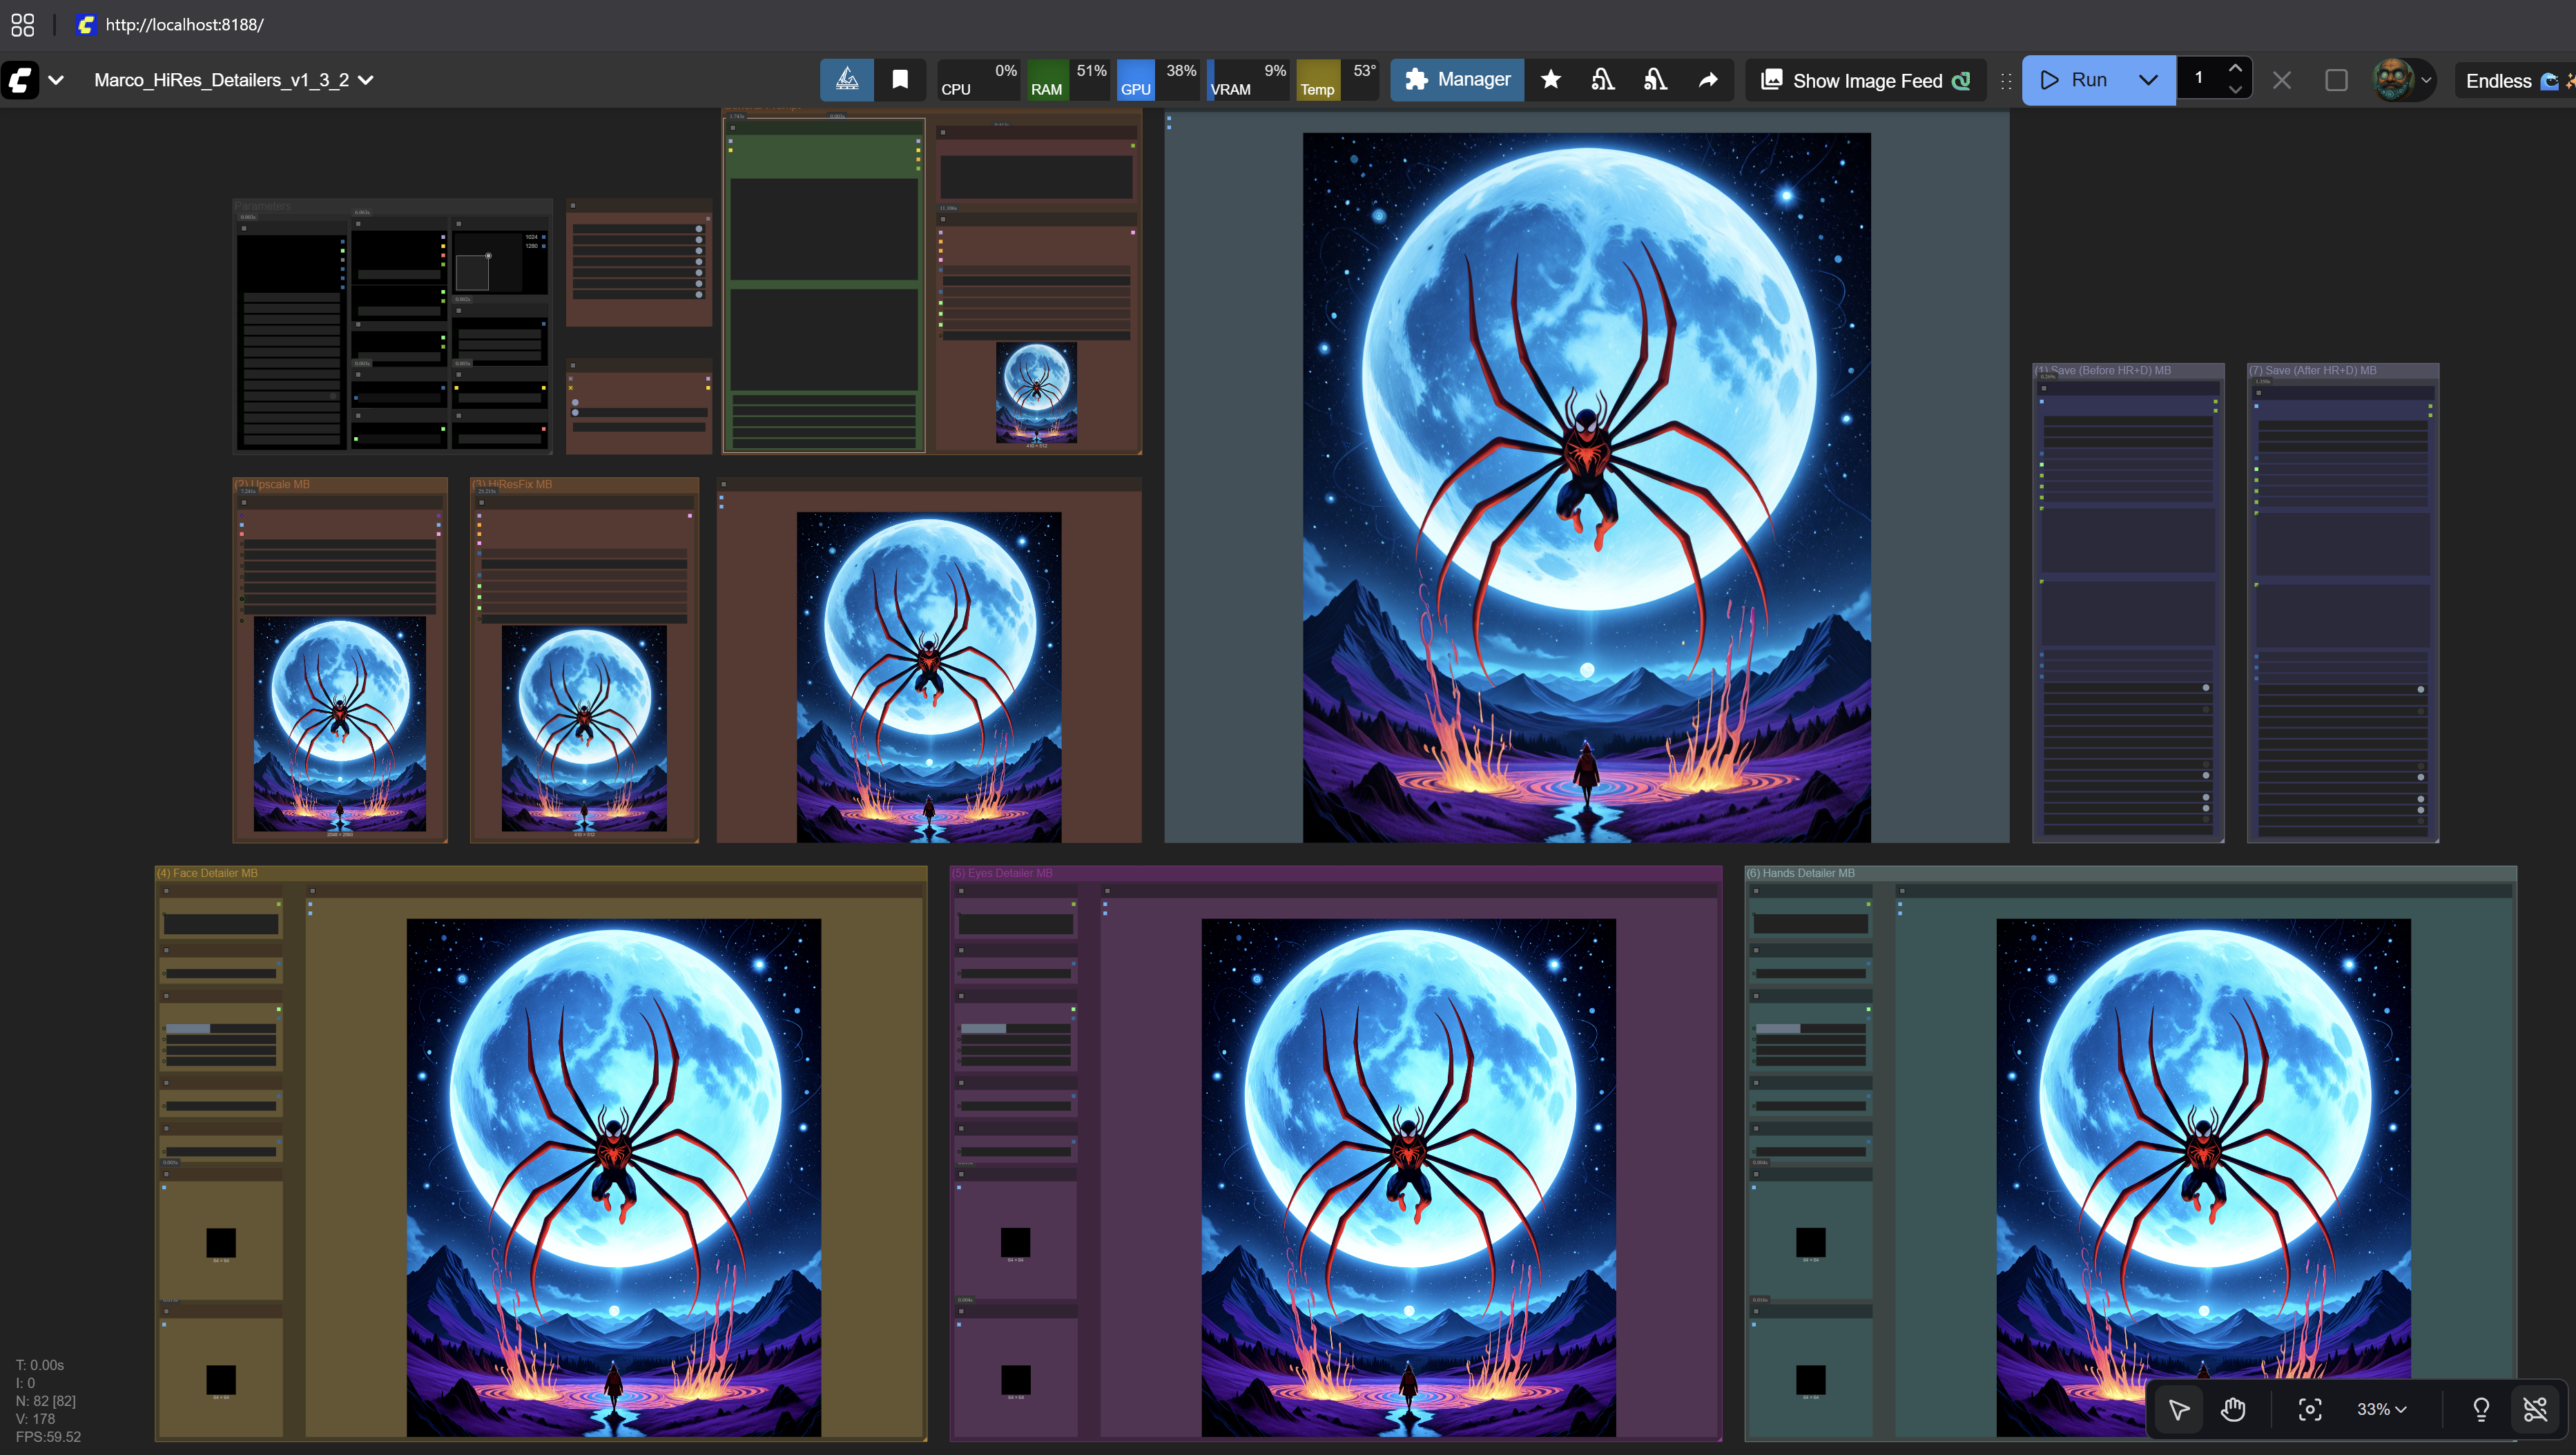The image size is (2576, 1455).
Task: Toggle link visibility button
Action: [x=2535, y=1409]
